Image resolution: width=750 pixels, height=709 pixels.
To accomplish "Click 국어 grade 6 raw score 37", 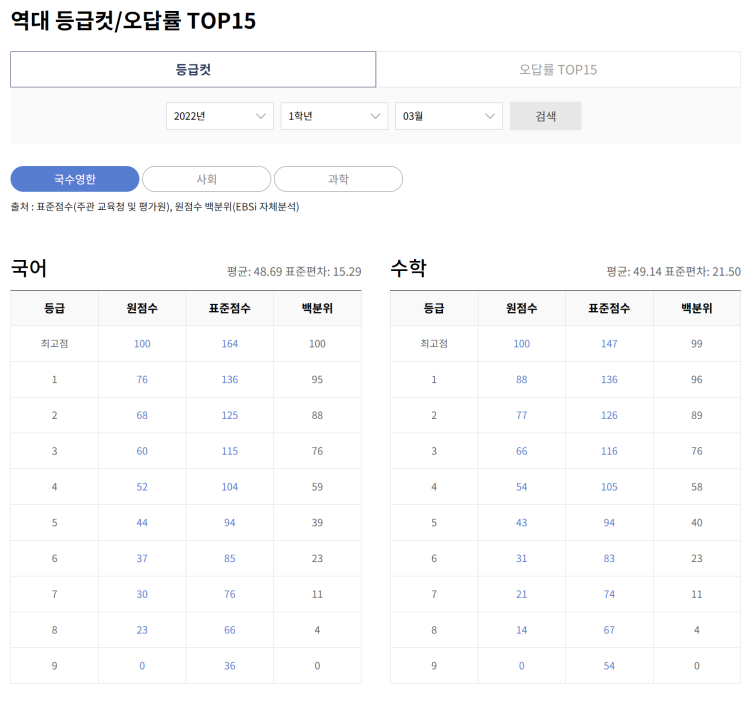I will tap(142, 558).
